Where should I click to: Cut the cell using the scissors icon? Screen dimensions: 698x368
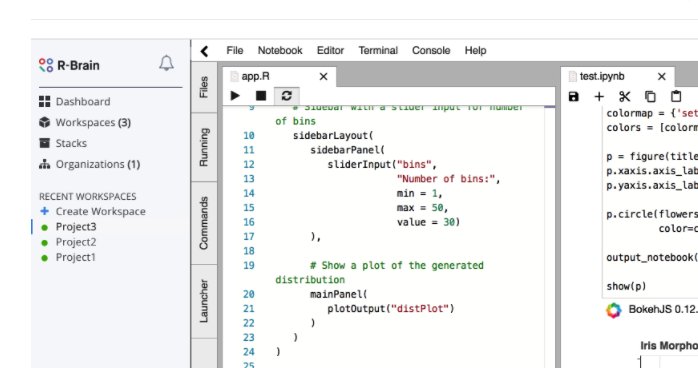(625, 97)
